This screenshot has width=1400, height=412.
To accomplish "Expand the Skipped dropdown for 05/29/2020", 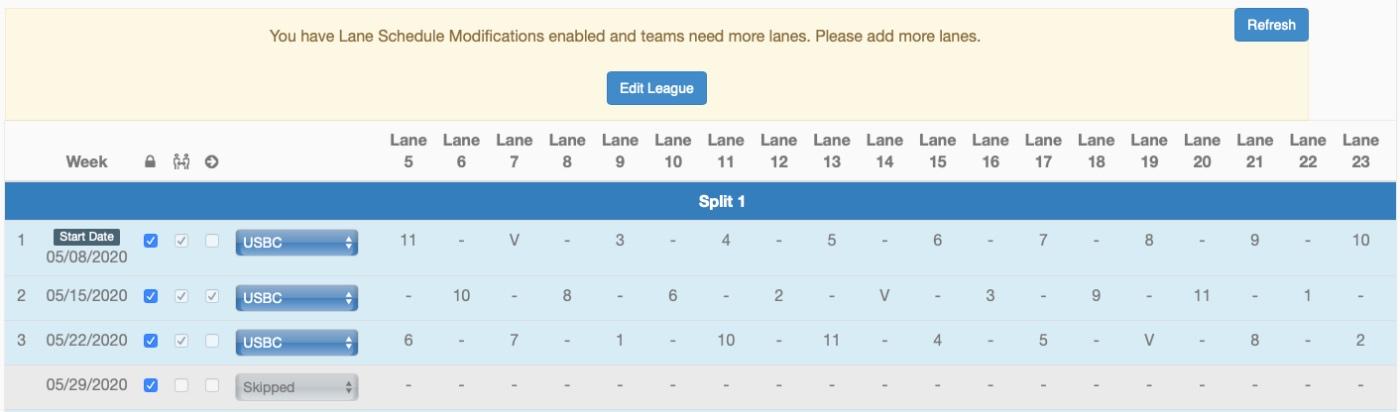I will [296, 387].
